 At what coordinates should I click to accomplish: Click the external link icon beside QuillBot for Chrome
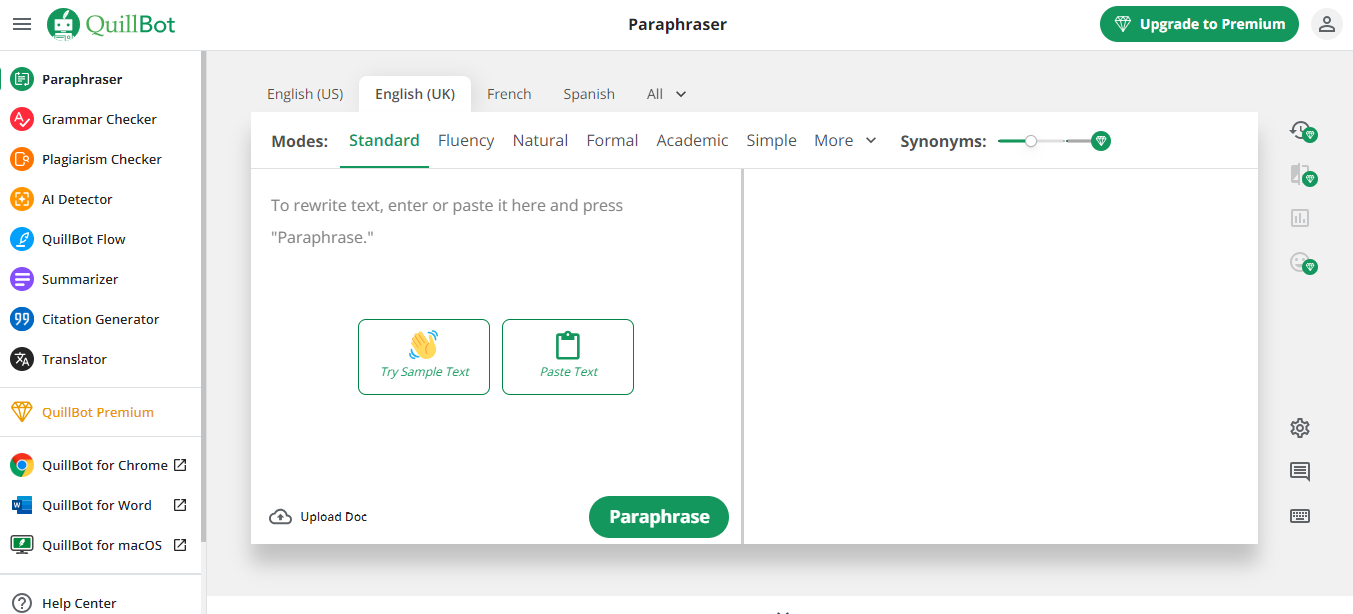point(180,465)
